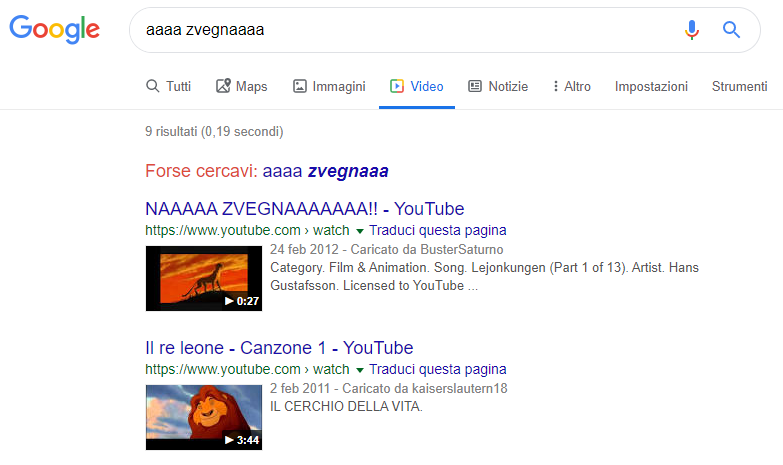783x465 pixels.
Task: Click the '2 feb 2011 - Caricato da kaiserslautern18' line
Action: point(389,388)
